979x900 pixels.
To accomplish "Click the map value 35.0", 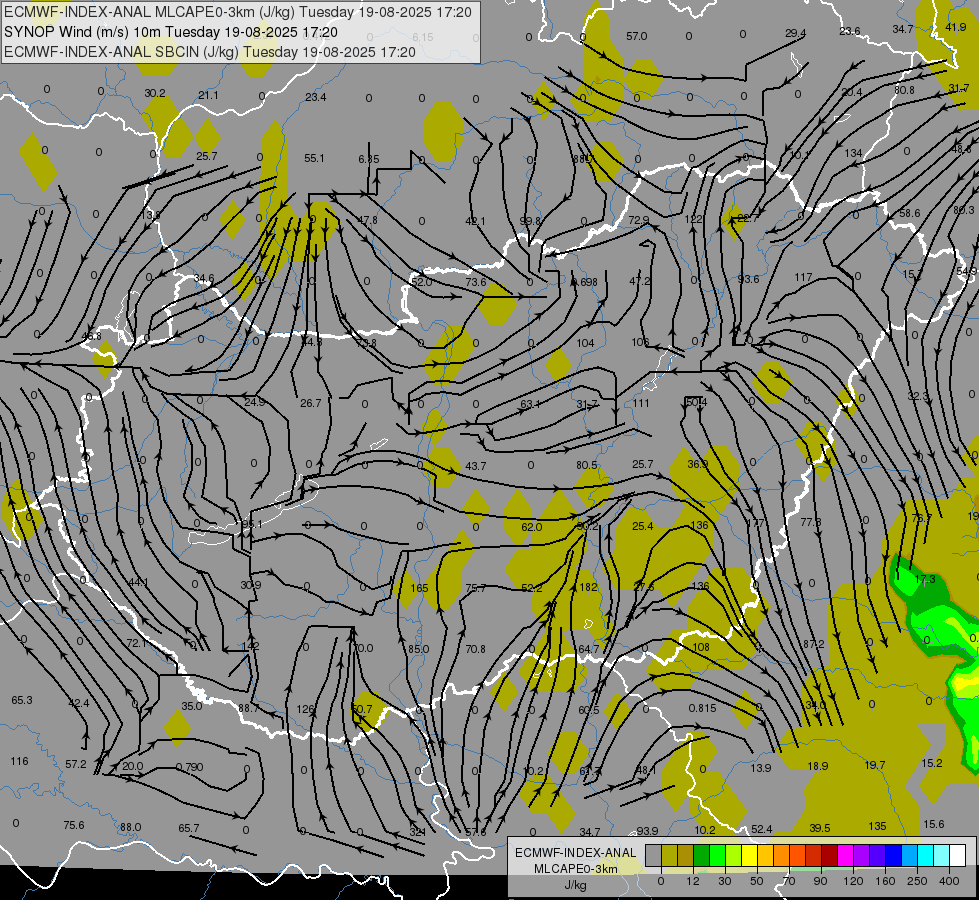I will (192, 706).
